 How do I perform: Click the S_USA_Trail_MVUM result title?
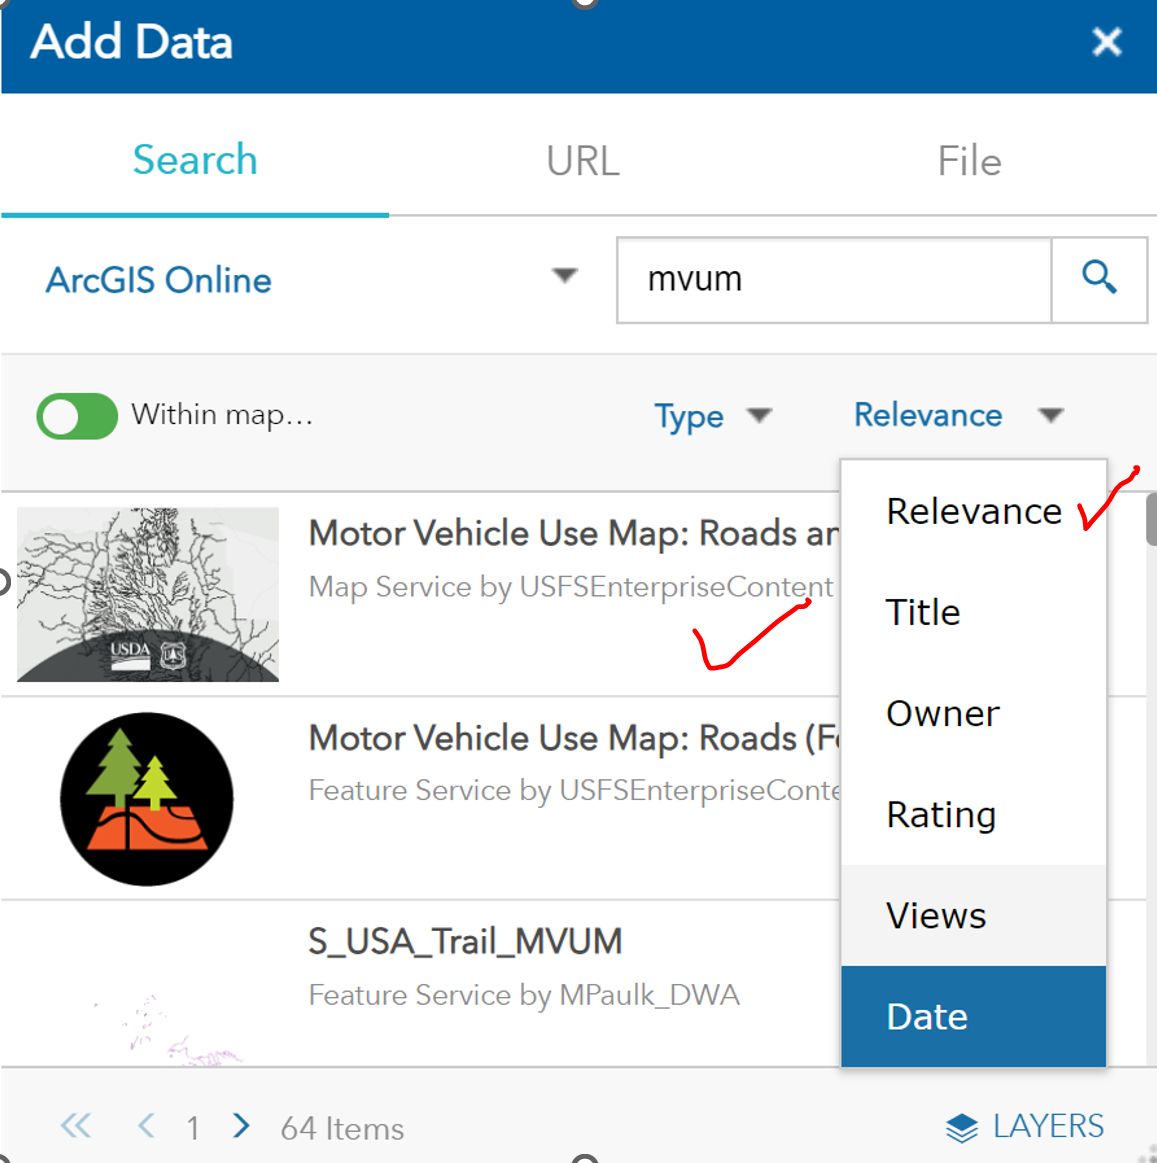pos(465,941)
